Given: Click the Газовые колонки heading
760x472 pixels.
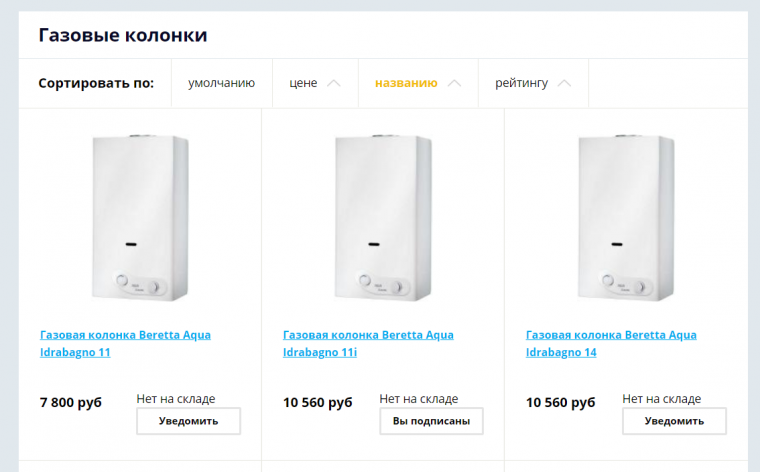Looking at the screenshot, I should (x=123, y=36).
